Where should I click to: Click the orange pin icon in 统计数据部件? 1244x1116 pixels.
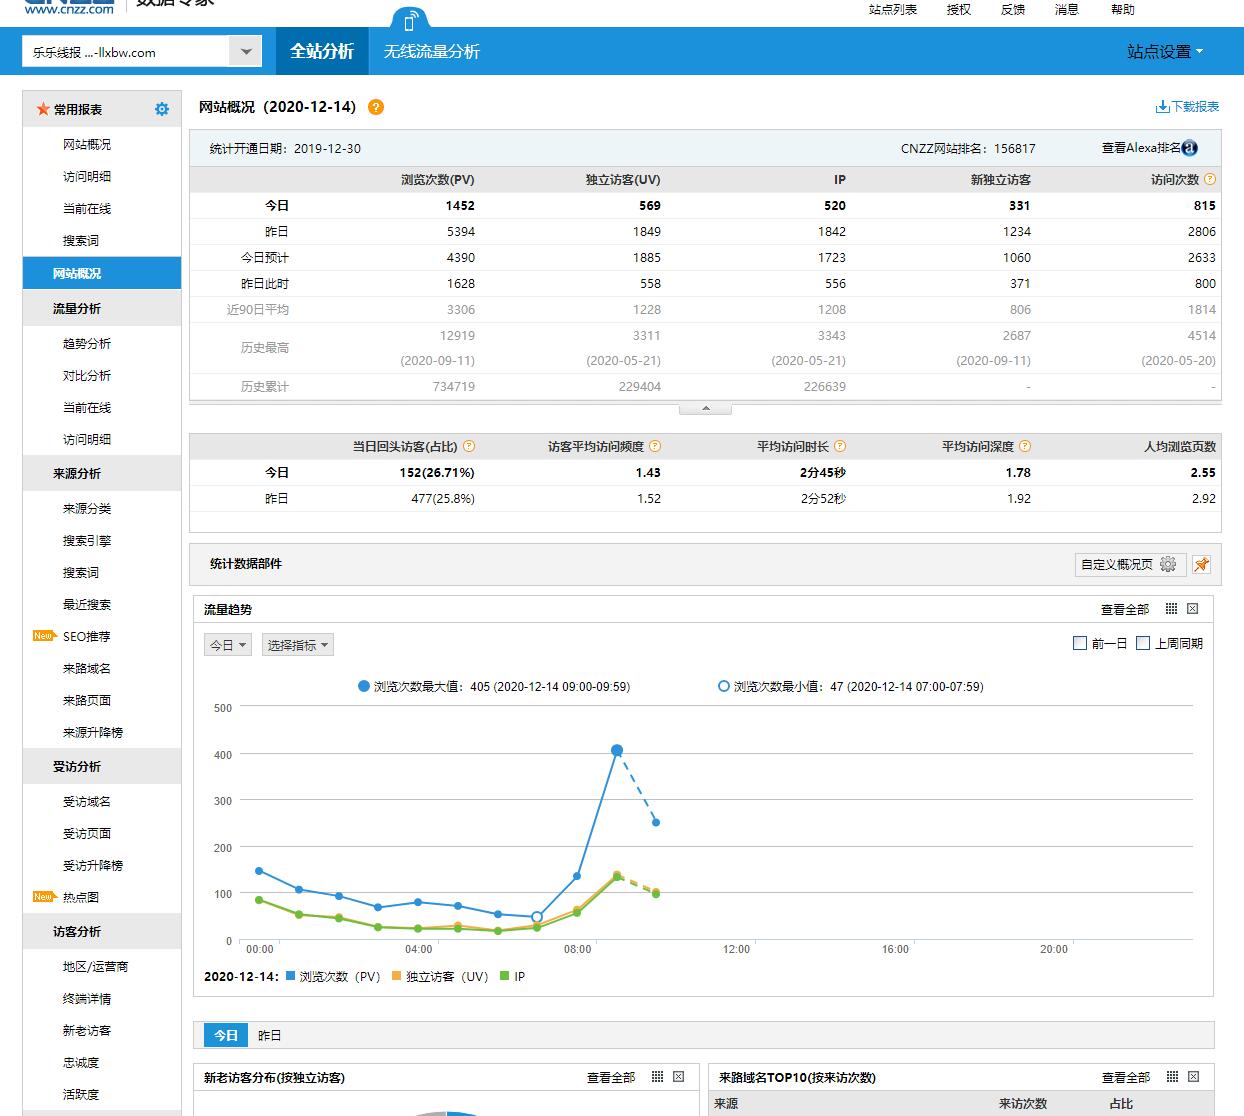pos(1201,564)
